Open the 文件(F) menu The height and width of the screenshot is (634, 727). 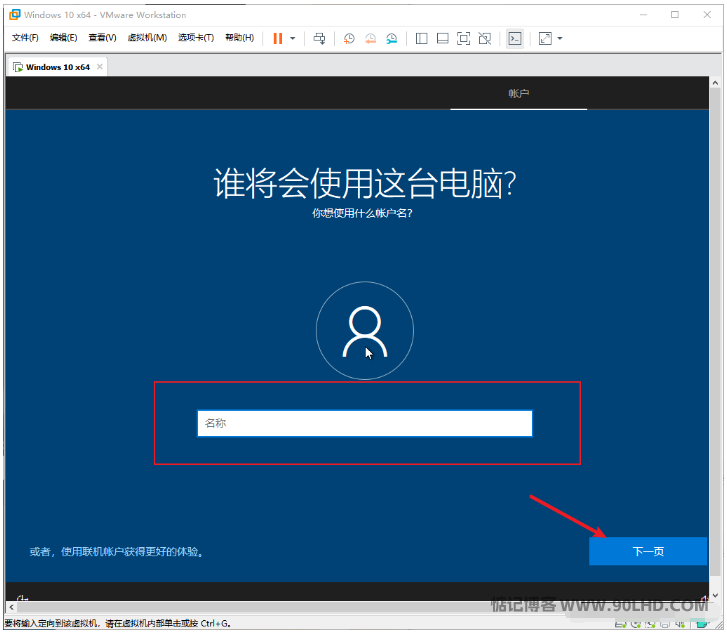(25, 38)
